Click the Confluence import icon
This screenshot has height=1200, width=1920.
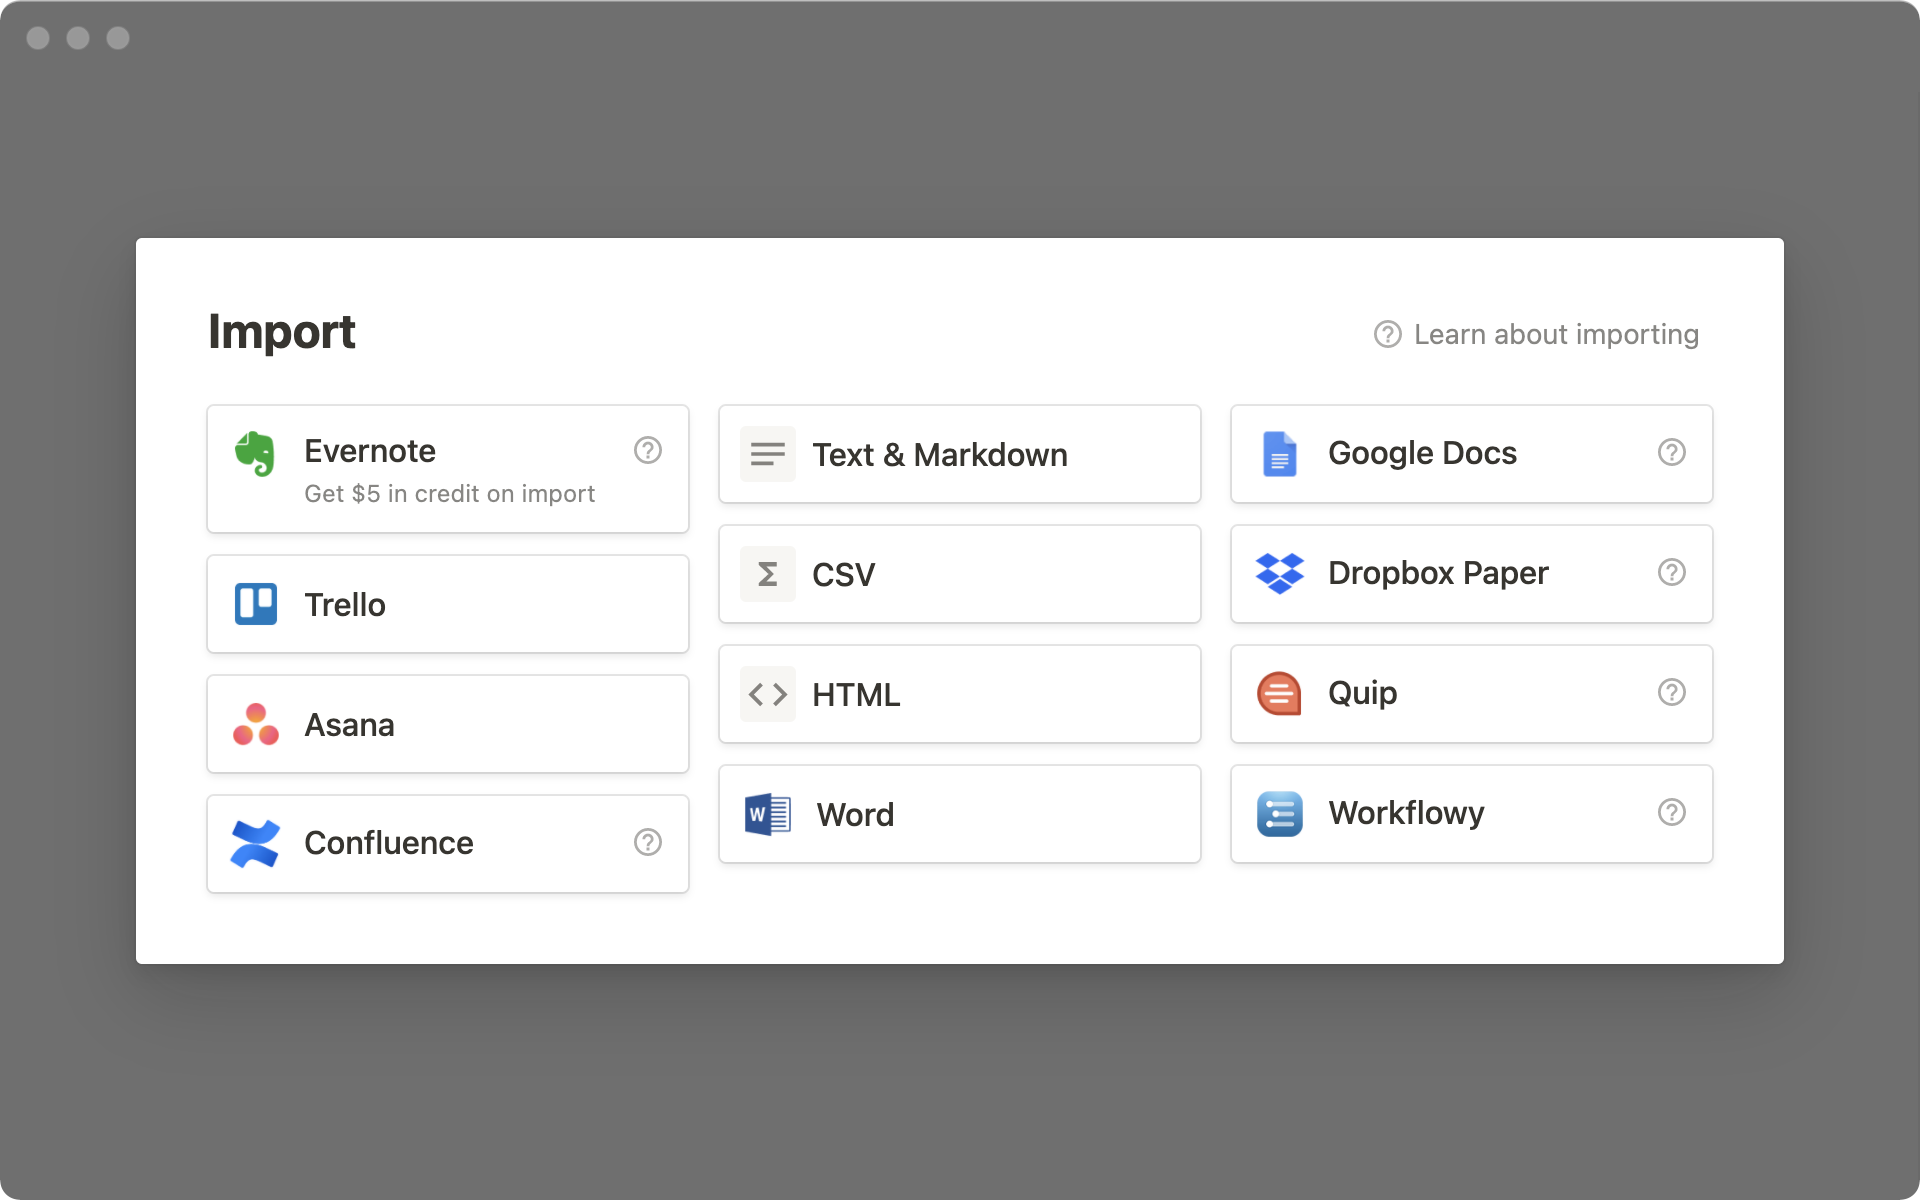coord(254,843)
